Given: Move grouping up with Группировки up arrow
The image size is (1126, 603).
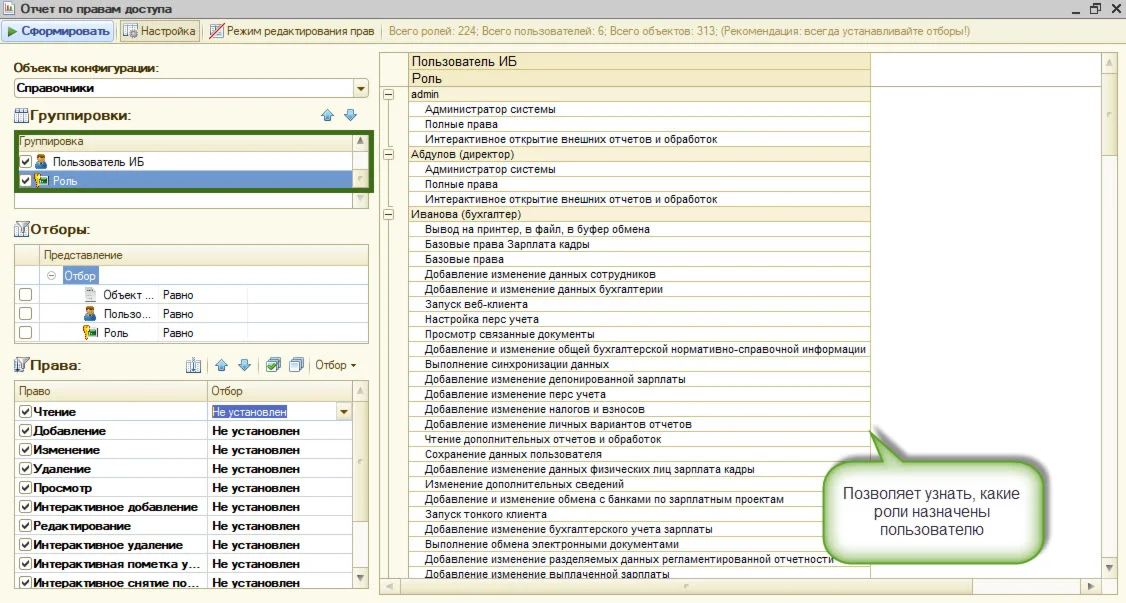Looking at the screenshot, I should (327, 116).
